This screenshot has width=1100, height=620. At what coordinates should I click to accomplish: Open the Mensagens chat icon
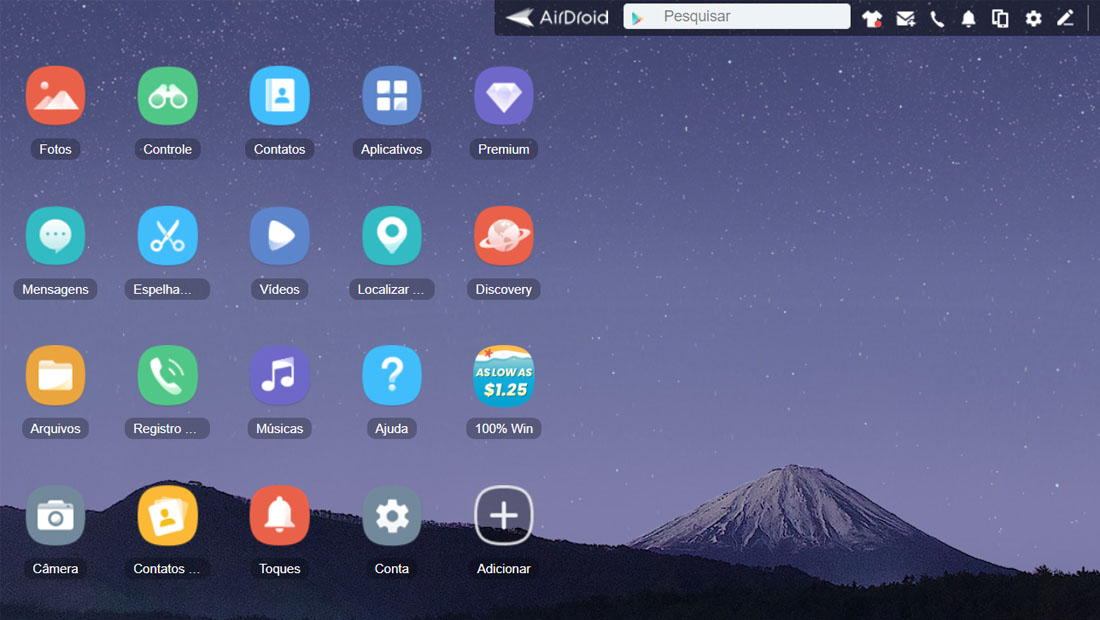[55, 236]
